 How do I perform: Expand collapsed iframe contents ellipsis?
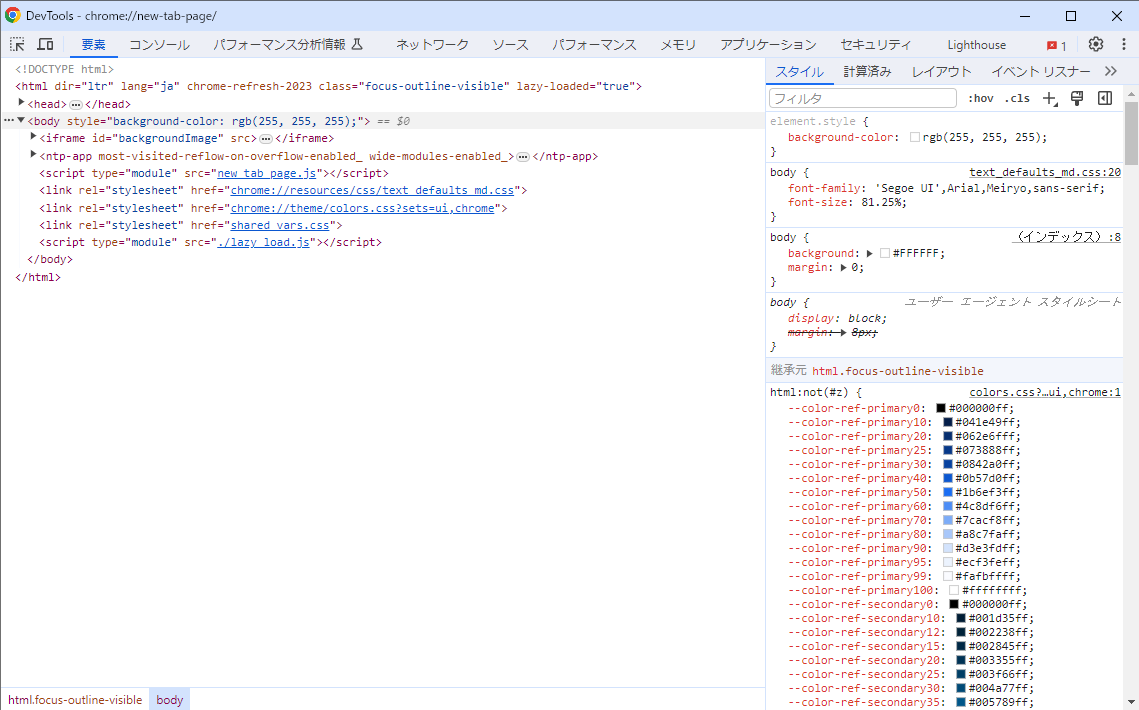click(266, 139)
